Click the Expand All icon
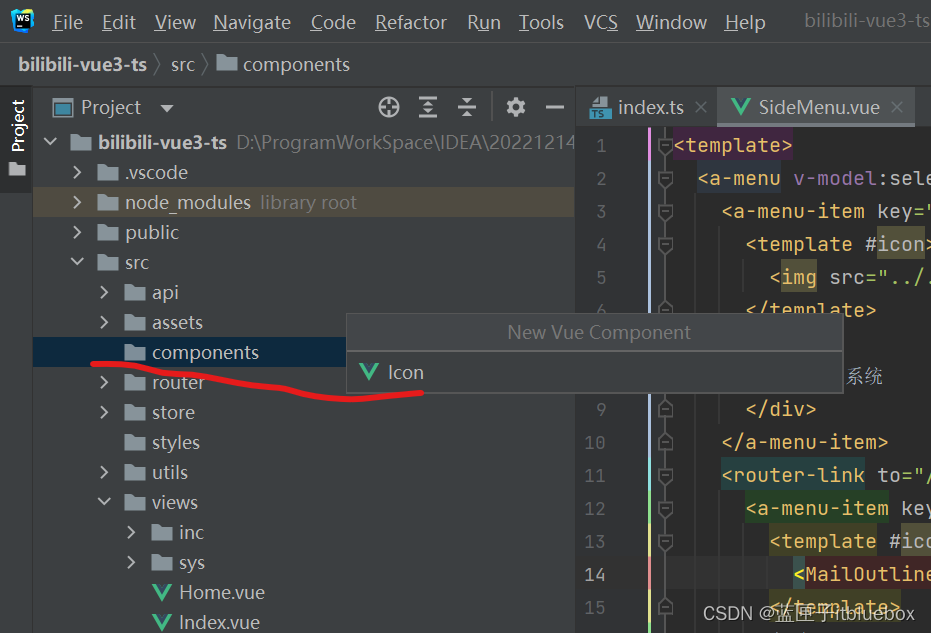The height and width of the screenshot is (633, 931). [428, 107]
